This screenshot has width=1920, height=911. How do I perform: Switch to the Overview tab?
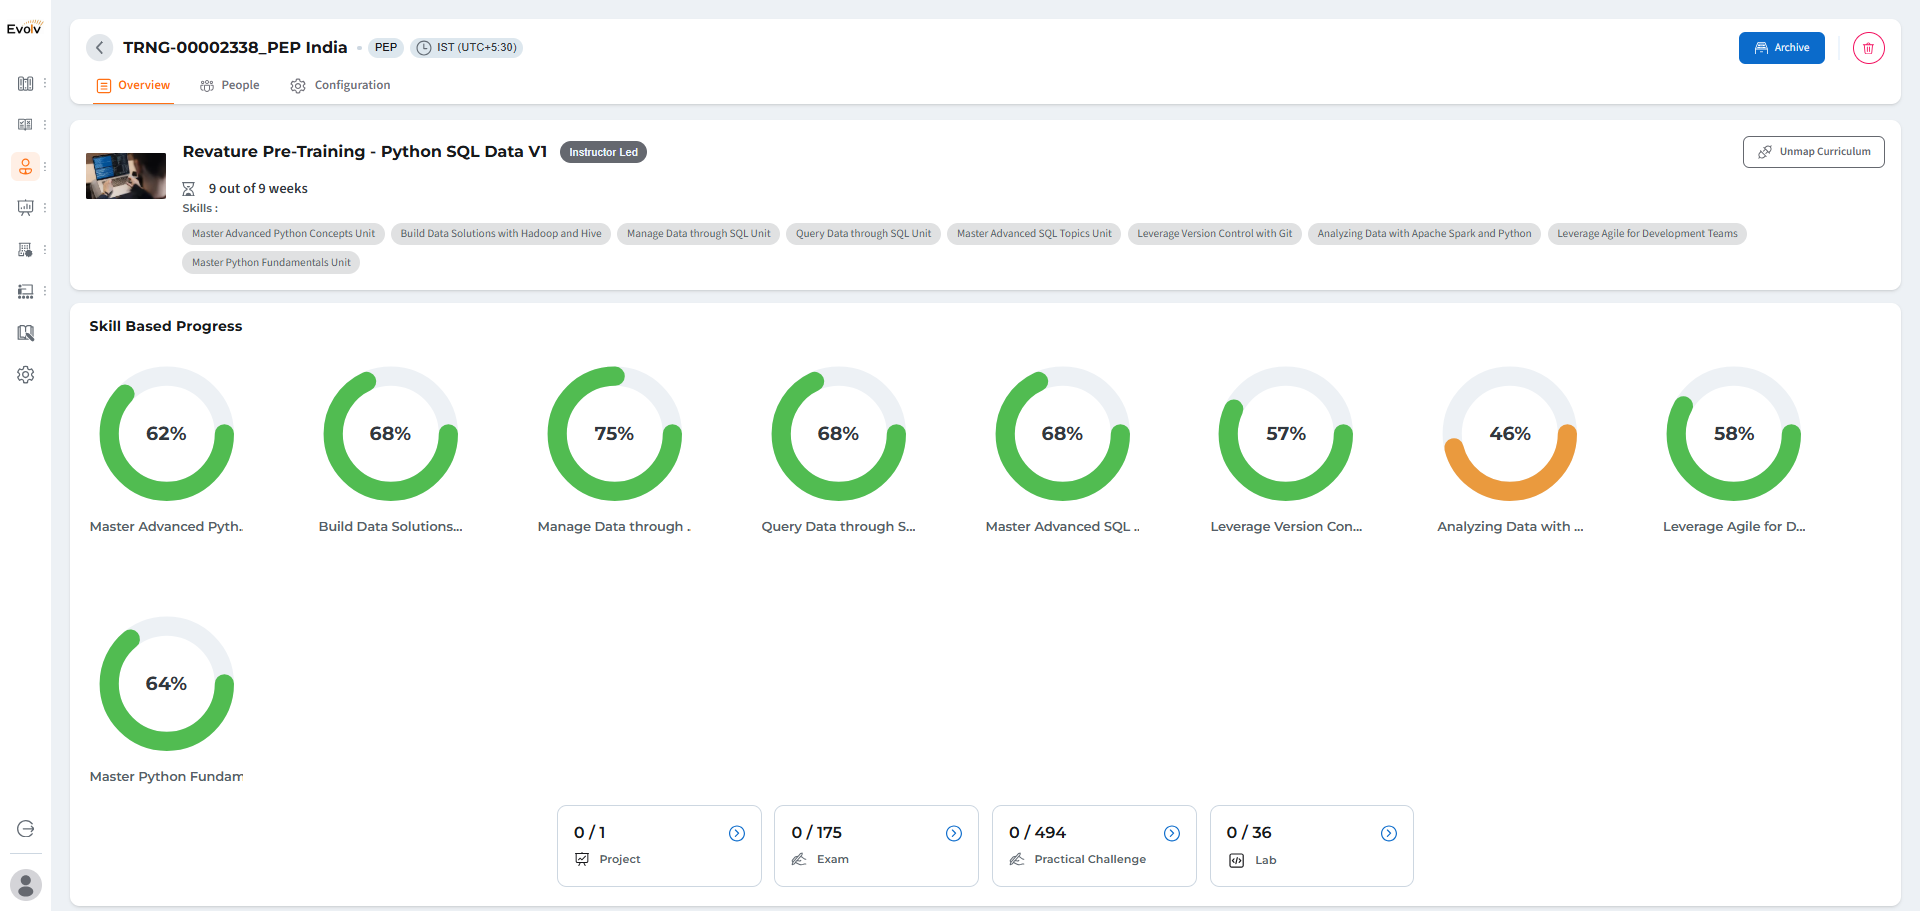pos(134,86)
